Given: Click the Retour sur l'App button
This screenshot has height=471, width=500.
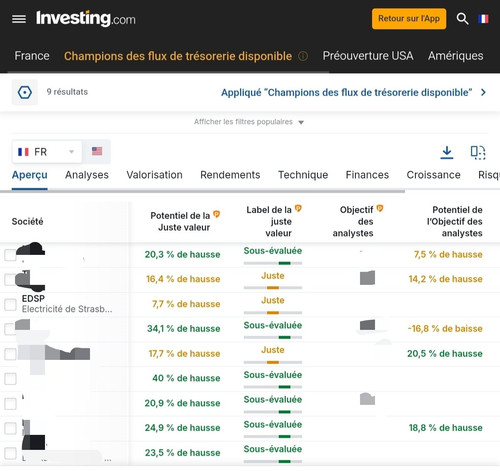Looking at the screenshot, I should click(409, 19).
